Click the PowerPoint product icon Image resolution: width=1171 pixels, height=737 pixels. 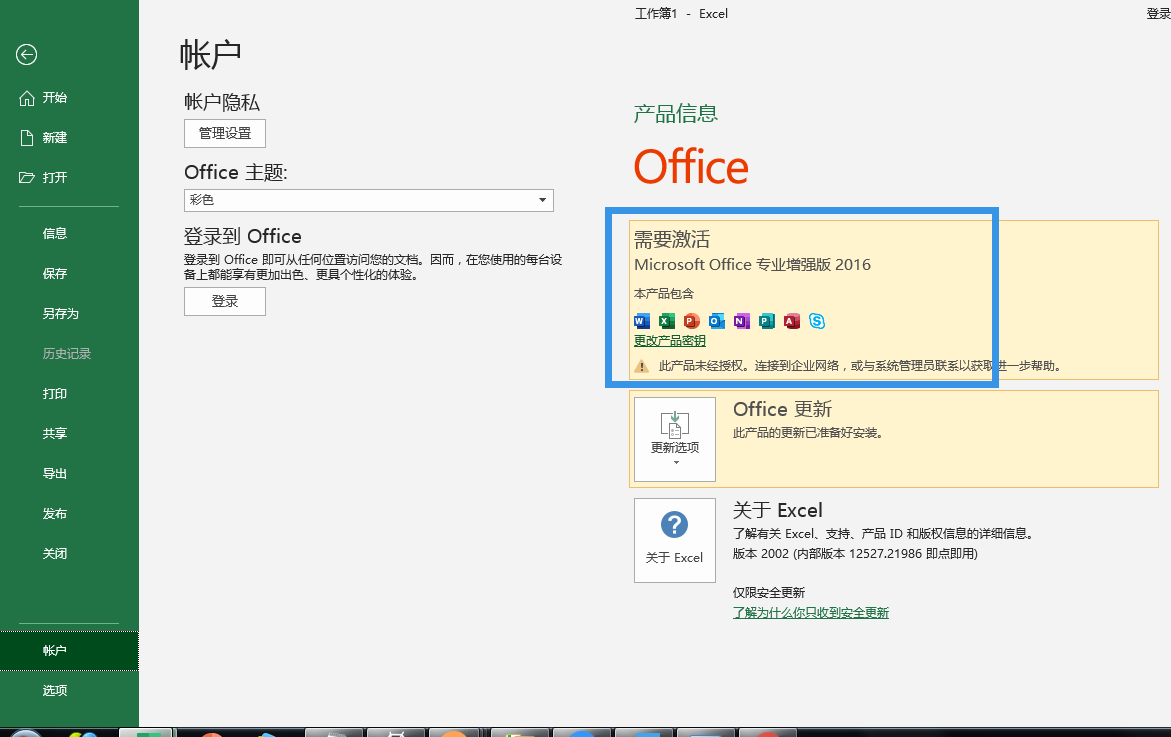point(692,321)
